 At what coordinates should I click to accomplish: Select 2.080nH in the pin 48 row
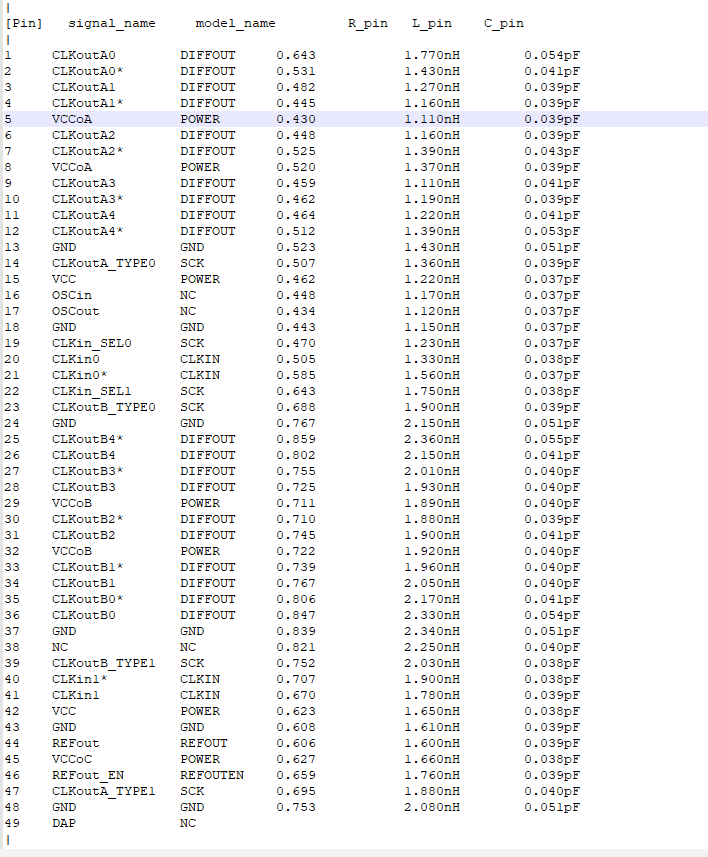coord(432,807)
